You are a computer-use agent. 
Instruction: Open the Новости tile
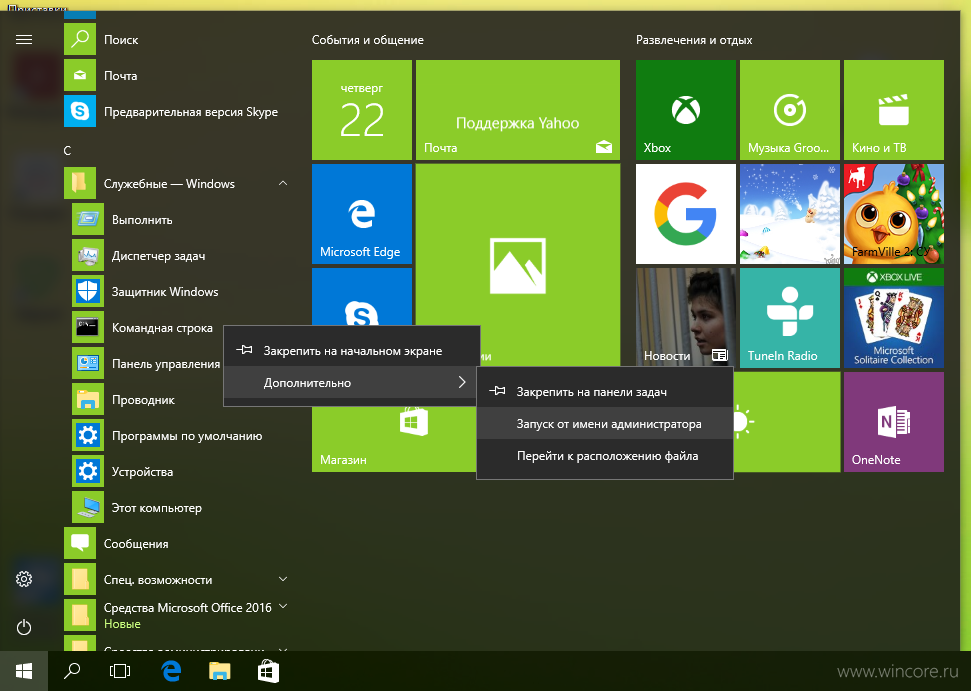686,318
